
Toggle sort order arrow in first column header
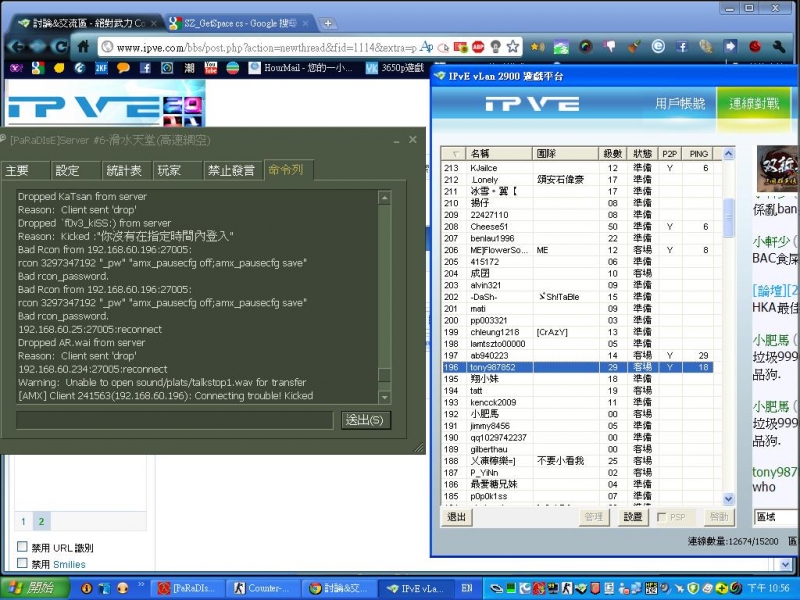[x=454, y=154]
